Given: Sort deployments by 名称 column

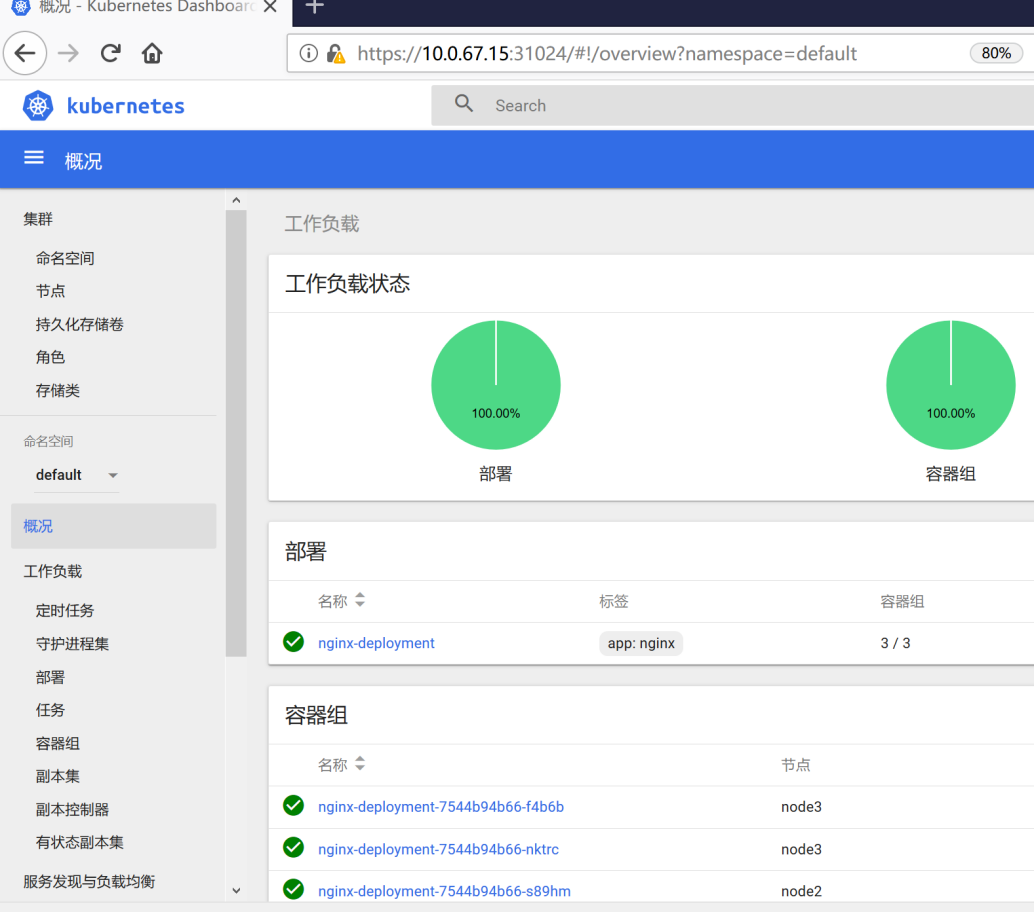Looking at the screenshot, I should (x=360, y=600).
